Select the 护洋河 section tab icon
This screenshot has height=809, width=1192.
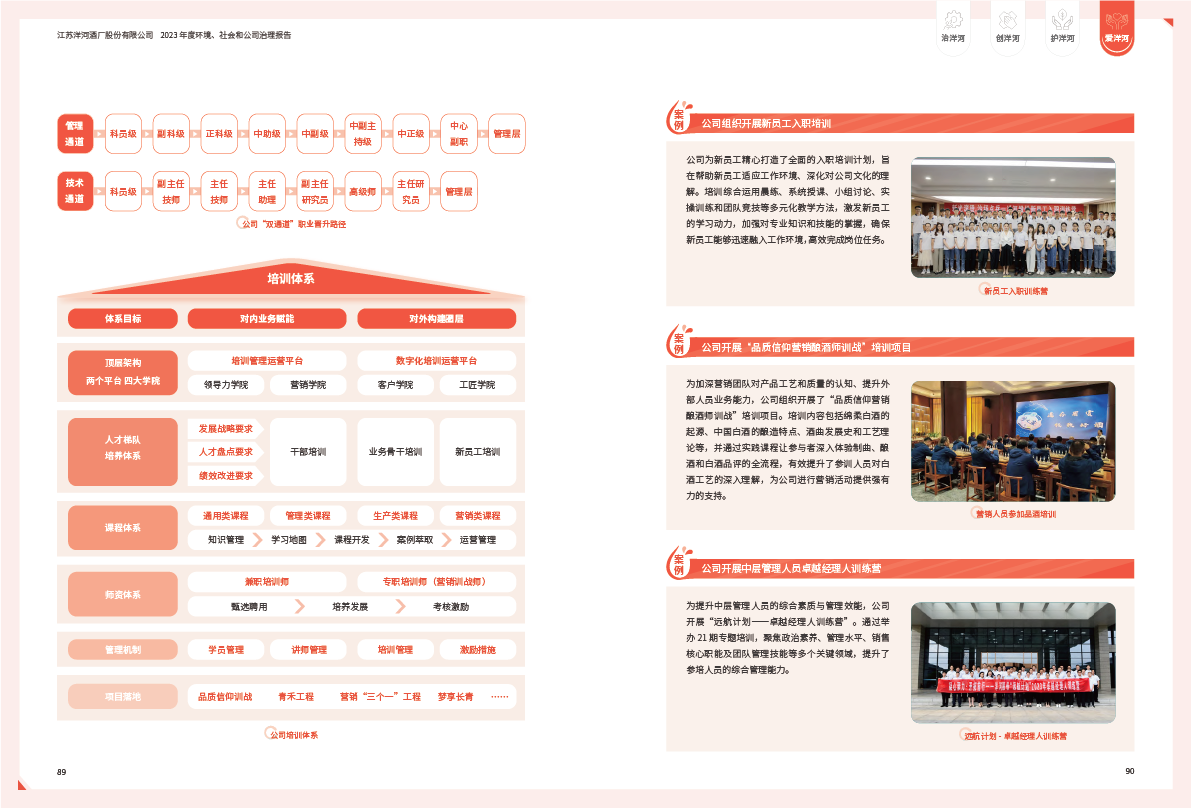(x=1062, y=27)
